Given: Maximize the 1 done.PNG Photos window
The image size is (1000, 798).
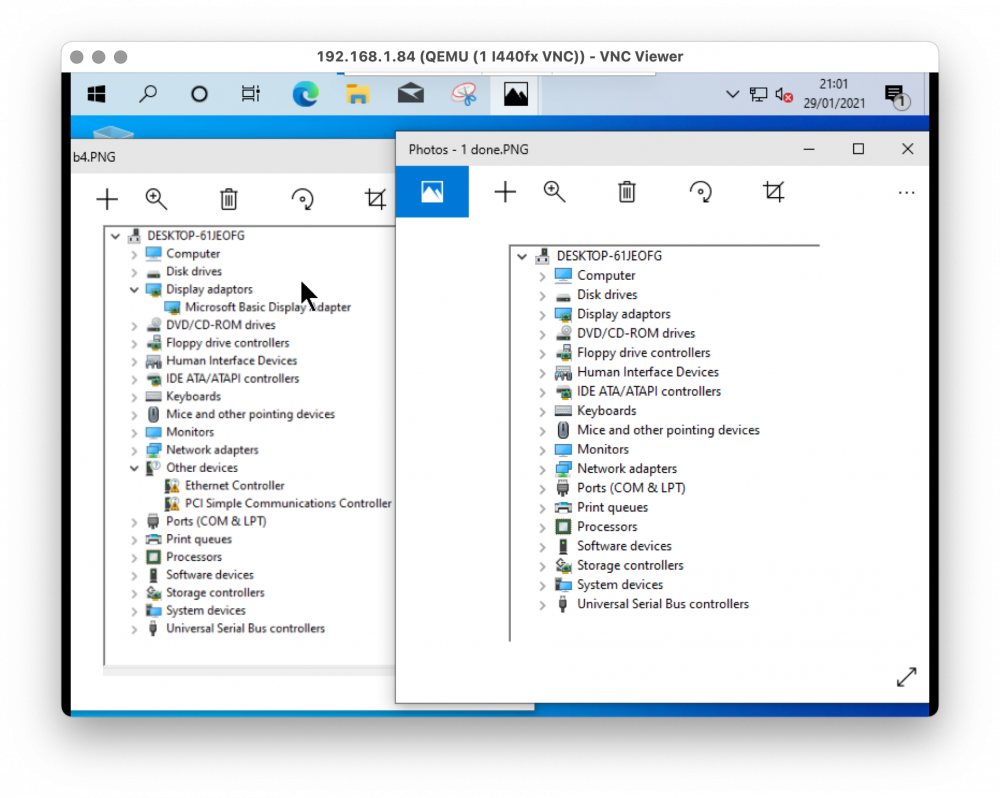Looking at the screenshot, I should point(858,149).
